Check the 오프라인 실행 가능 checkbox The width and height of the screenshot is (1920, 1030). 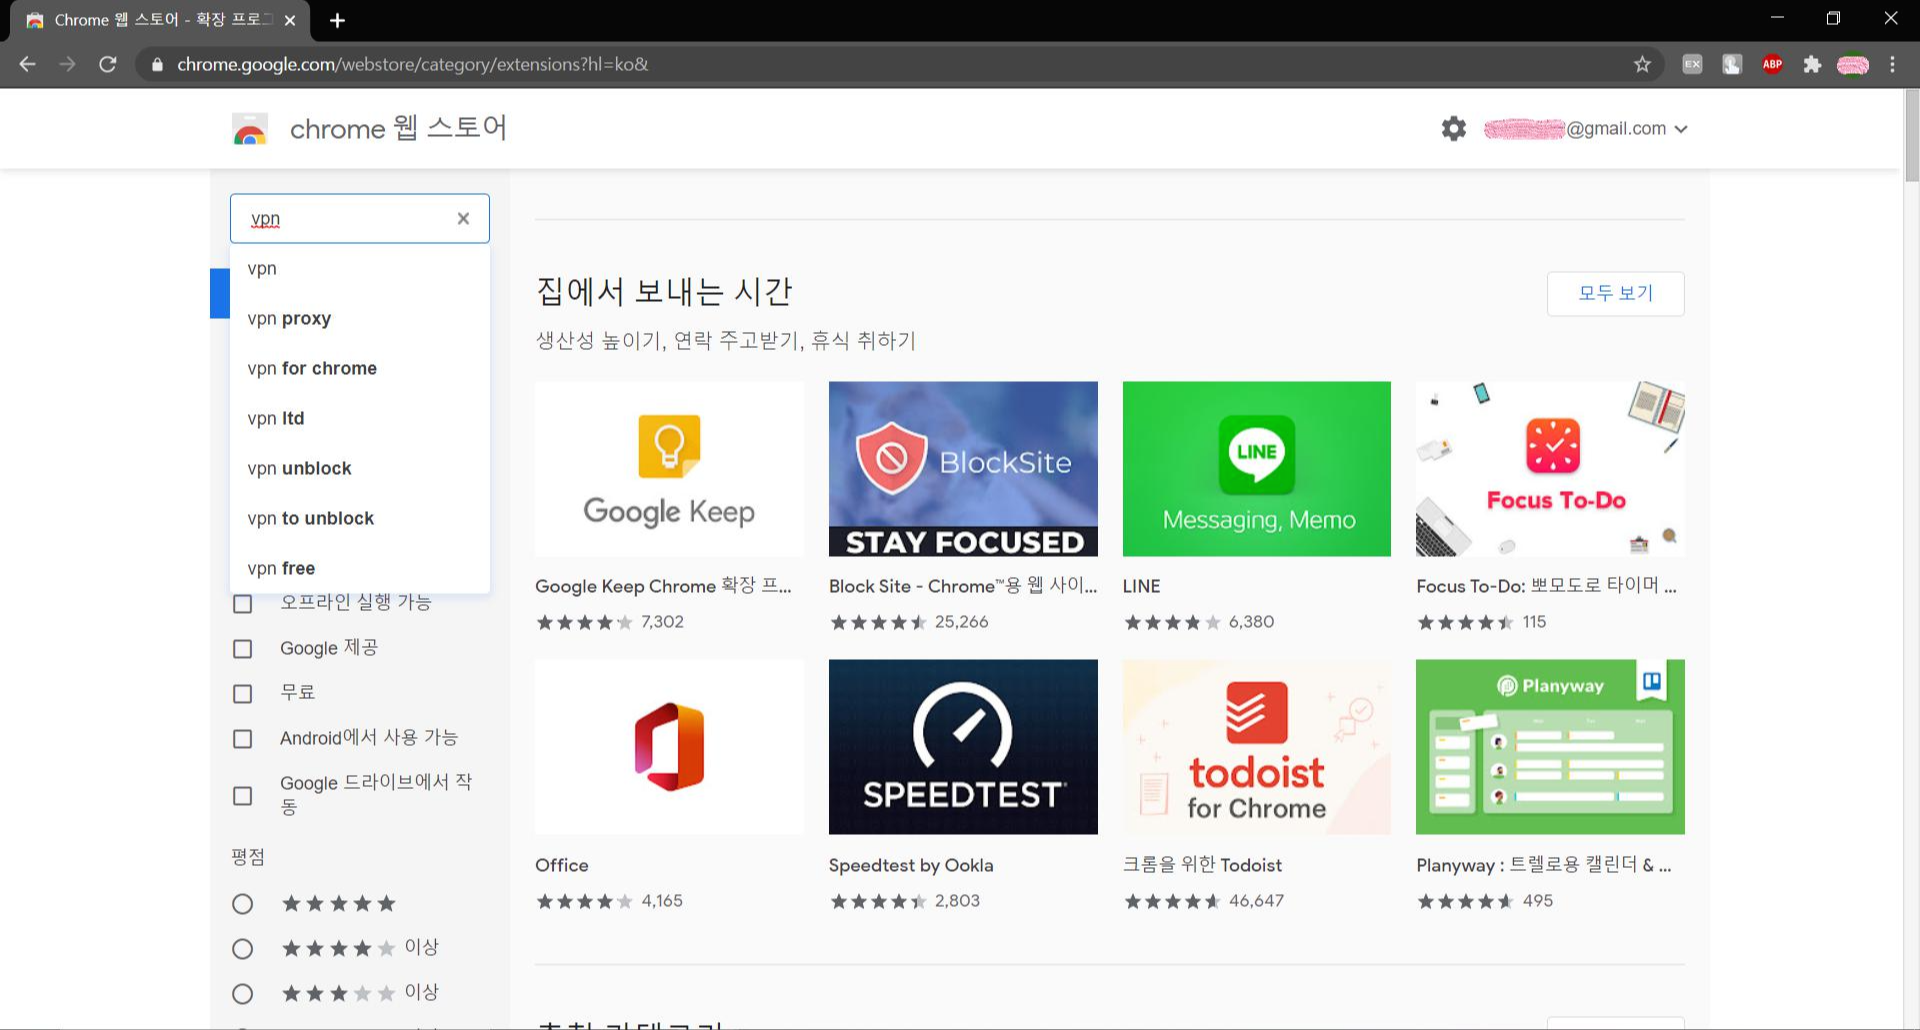click(x=242, y=604)
